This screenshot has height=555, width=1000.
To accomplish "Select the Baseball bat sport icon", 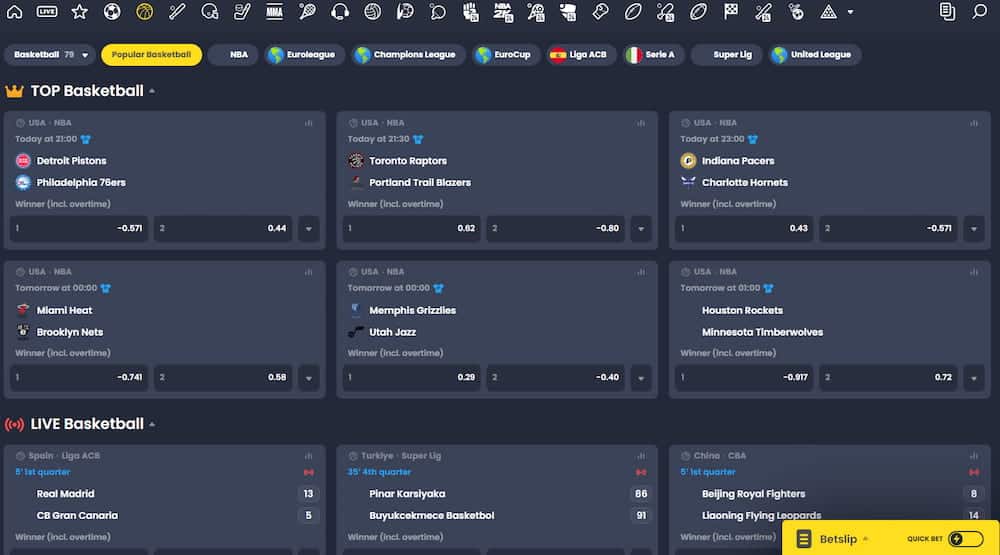I will click(177, 11).
